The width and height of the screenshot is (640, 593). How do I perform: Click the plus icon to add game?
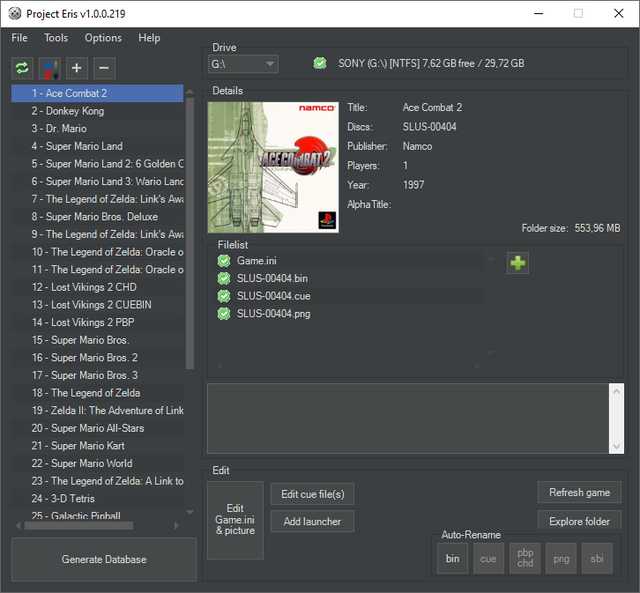77,68
